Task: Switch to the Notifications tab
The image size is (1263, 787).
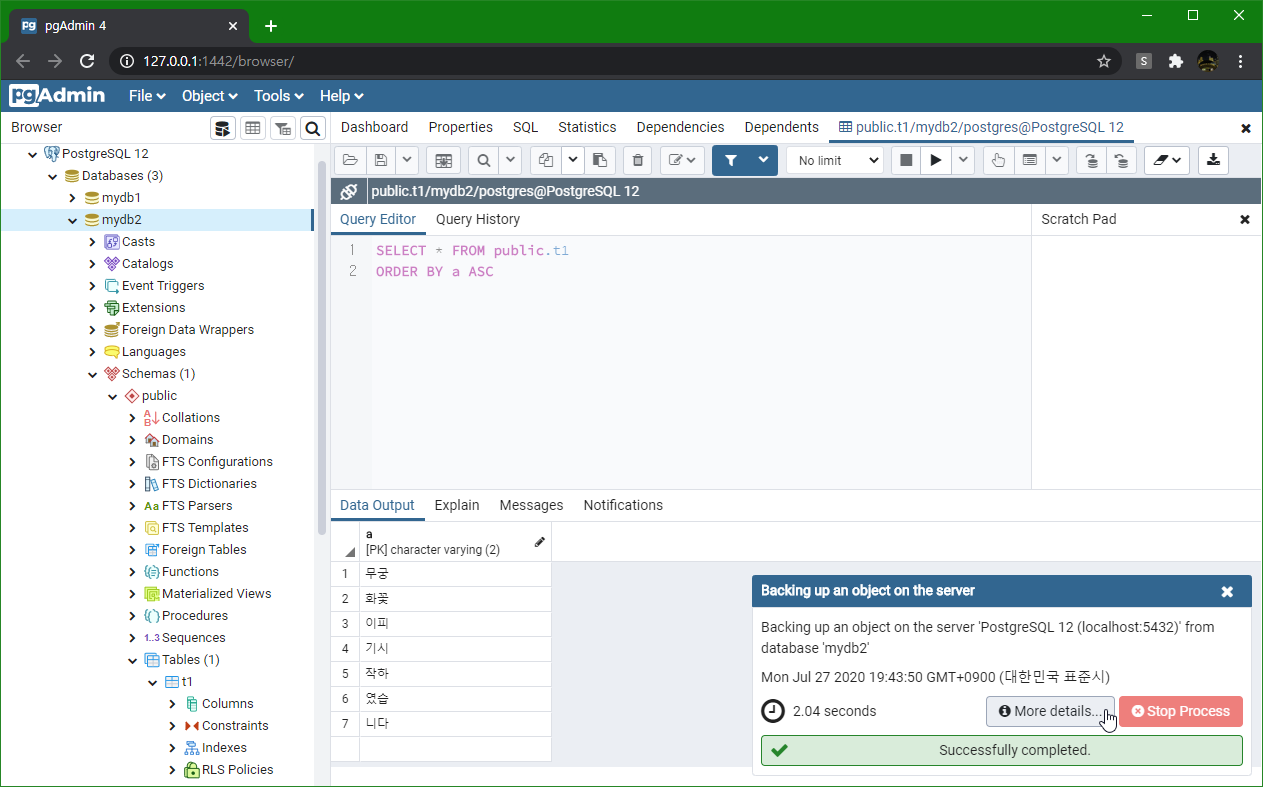Action: [624, 505]
